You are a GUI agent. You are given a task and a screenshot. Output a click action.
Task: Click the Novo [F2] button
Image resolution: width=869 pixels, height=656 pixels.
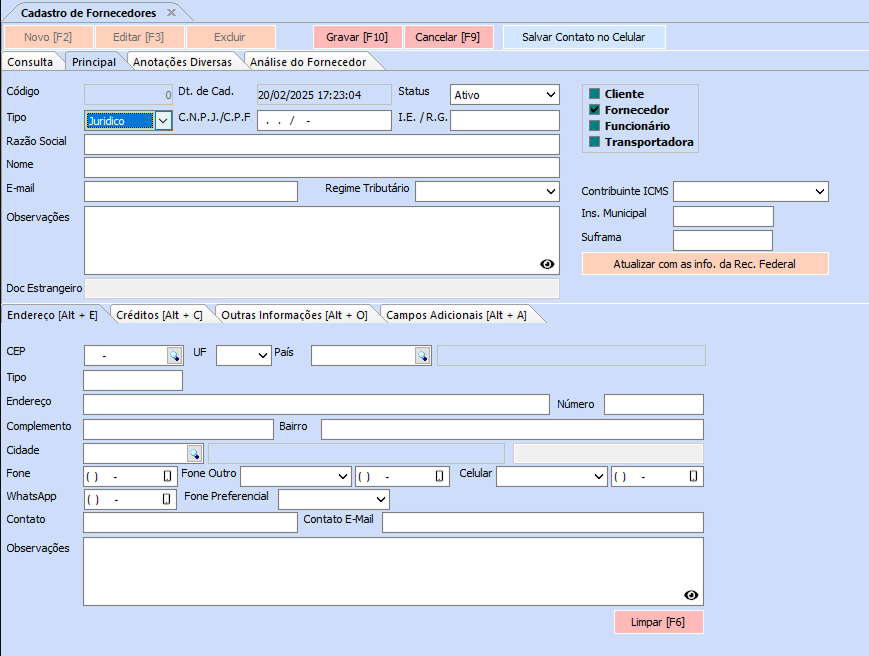pyautogui.click(x=48, y=37)
